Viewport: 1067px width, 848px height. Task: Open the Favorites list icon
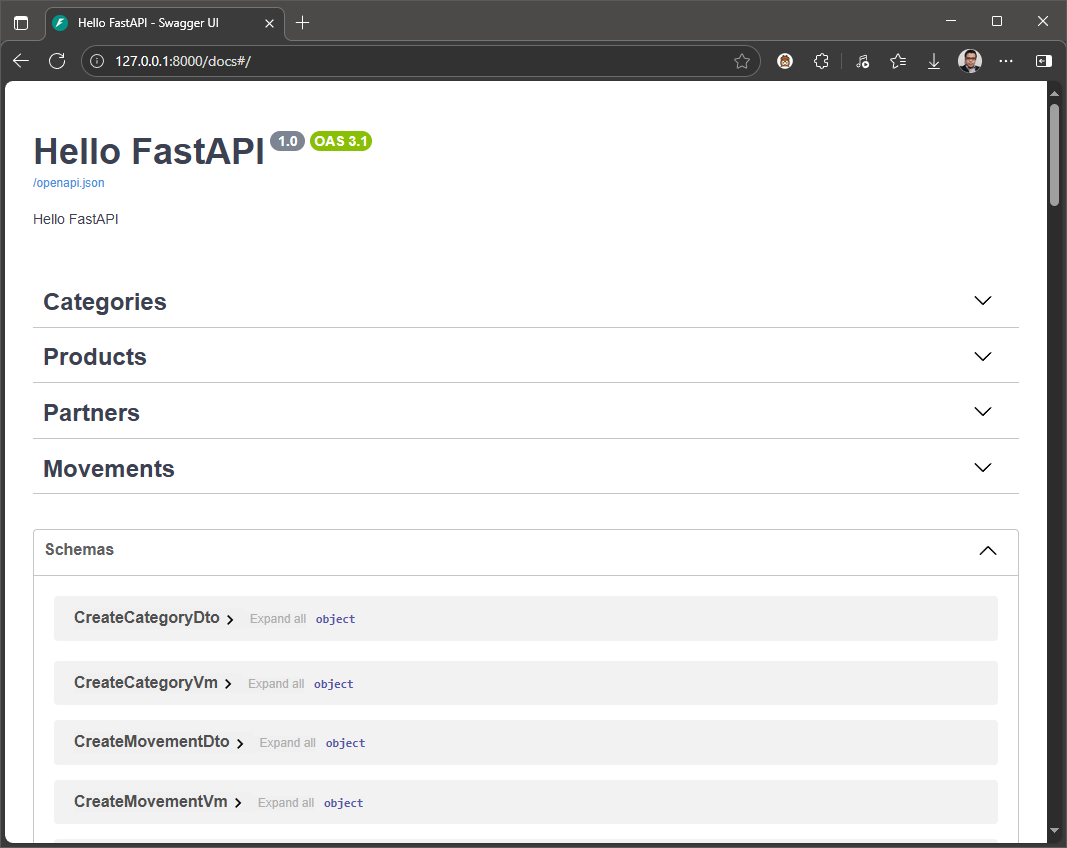click(898, 61)
